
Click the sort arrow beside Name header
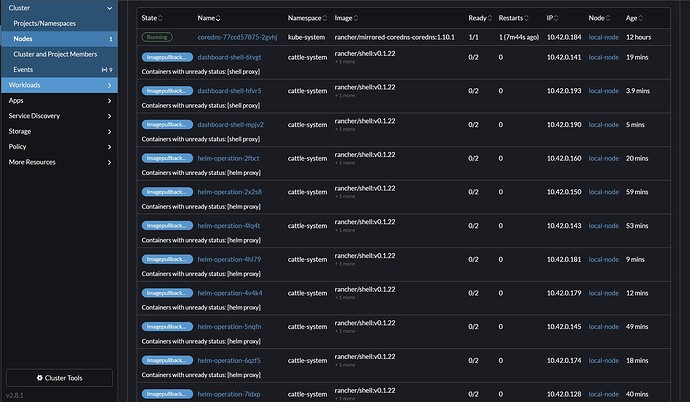pyautogui.click(x=220, y=18)
